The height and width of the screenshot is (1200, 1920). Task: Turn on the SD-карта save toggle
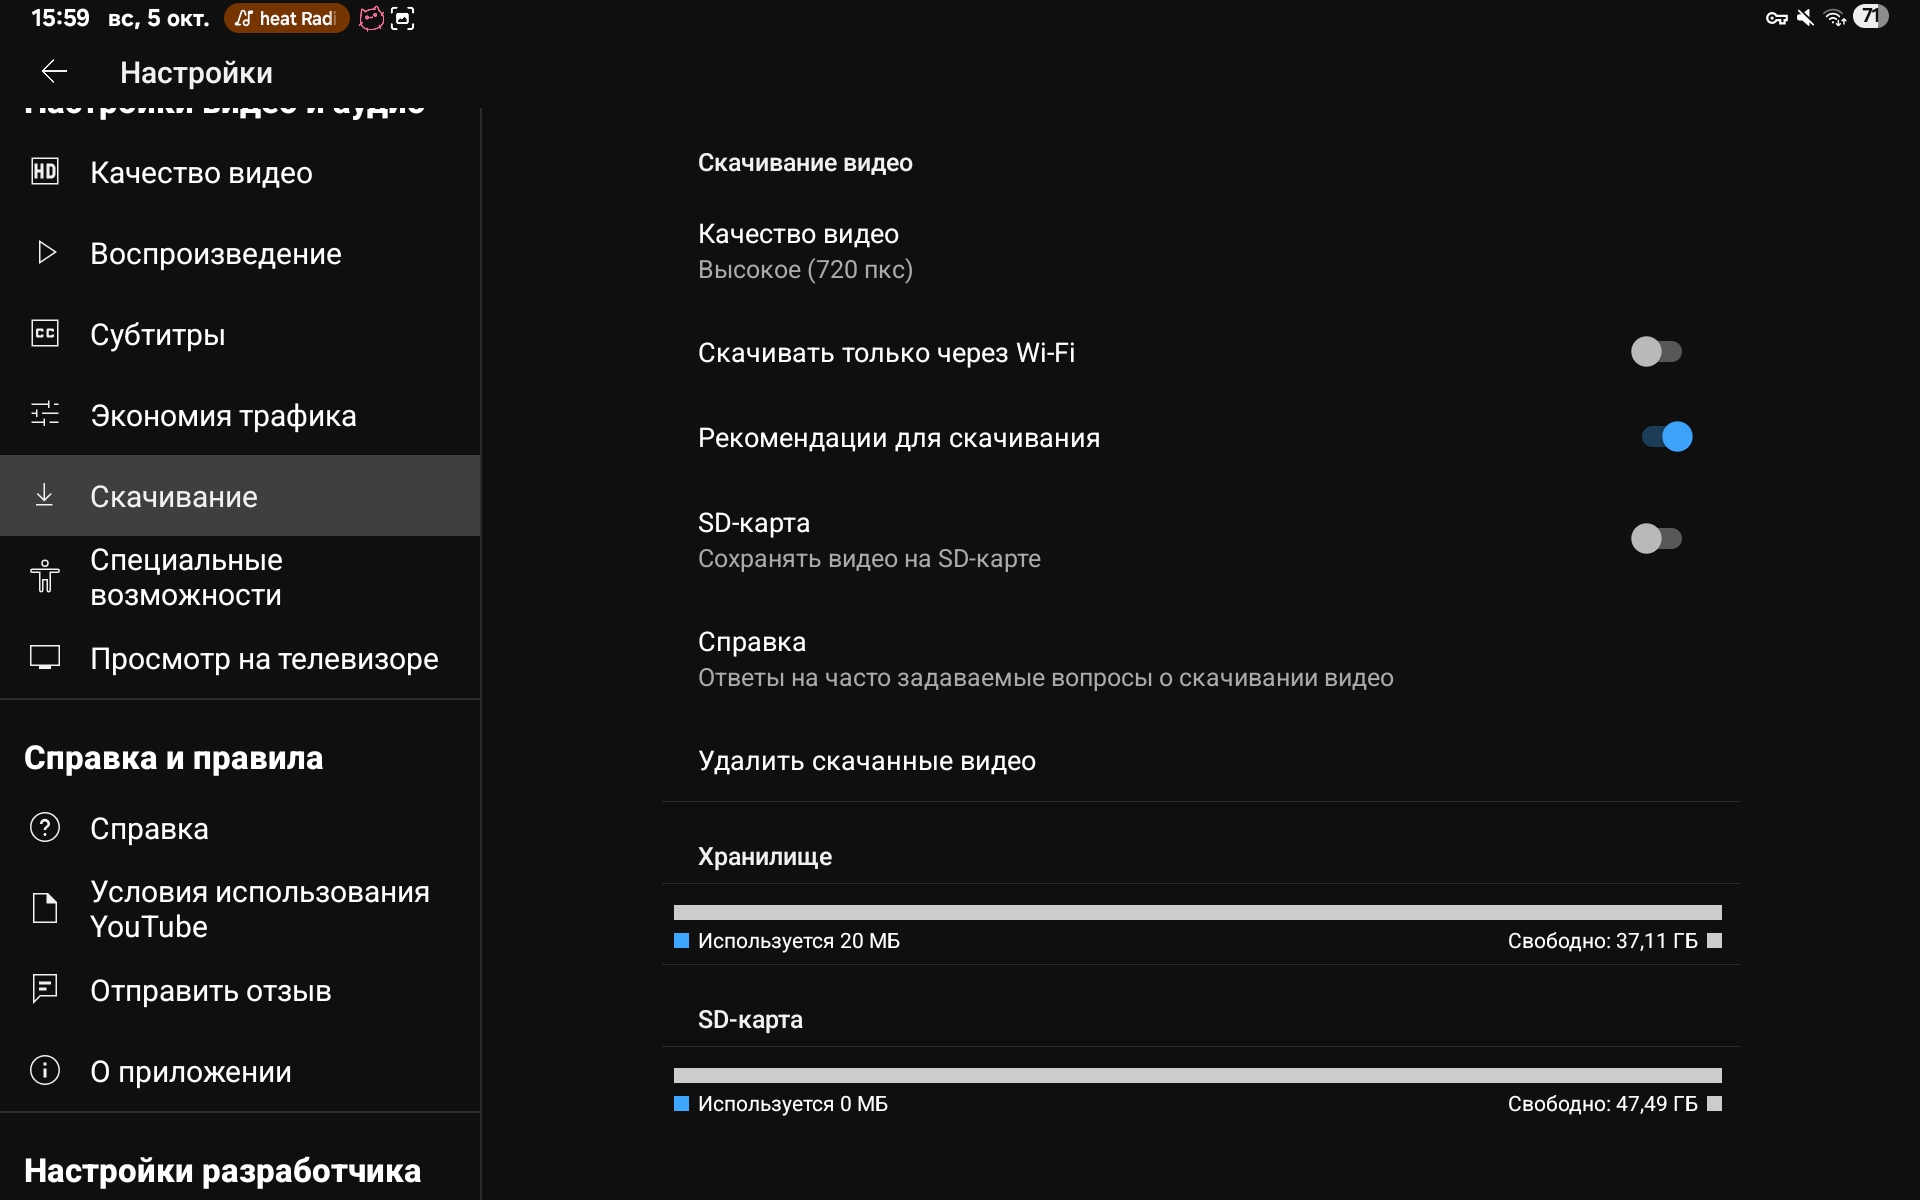pyautogui.click(x=1656, y=539)
